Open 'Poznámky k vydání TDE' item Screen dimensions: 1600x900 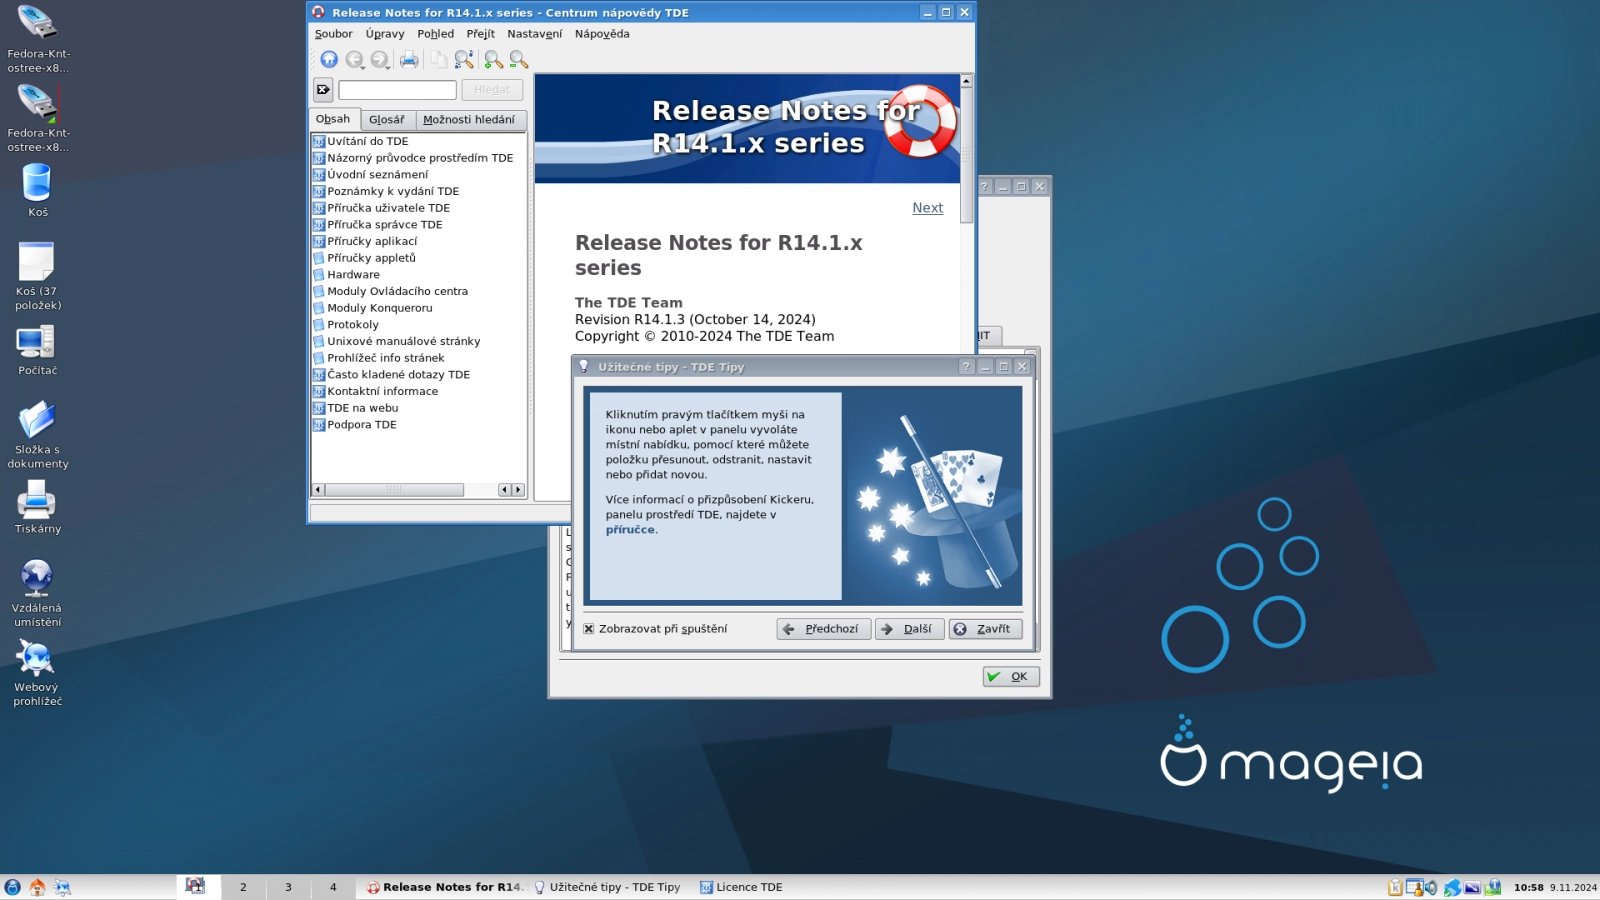coord(393,191)
